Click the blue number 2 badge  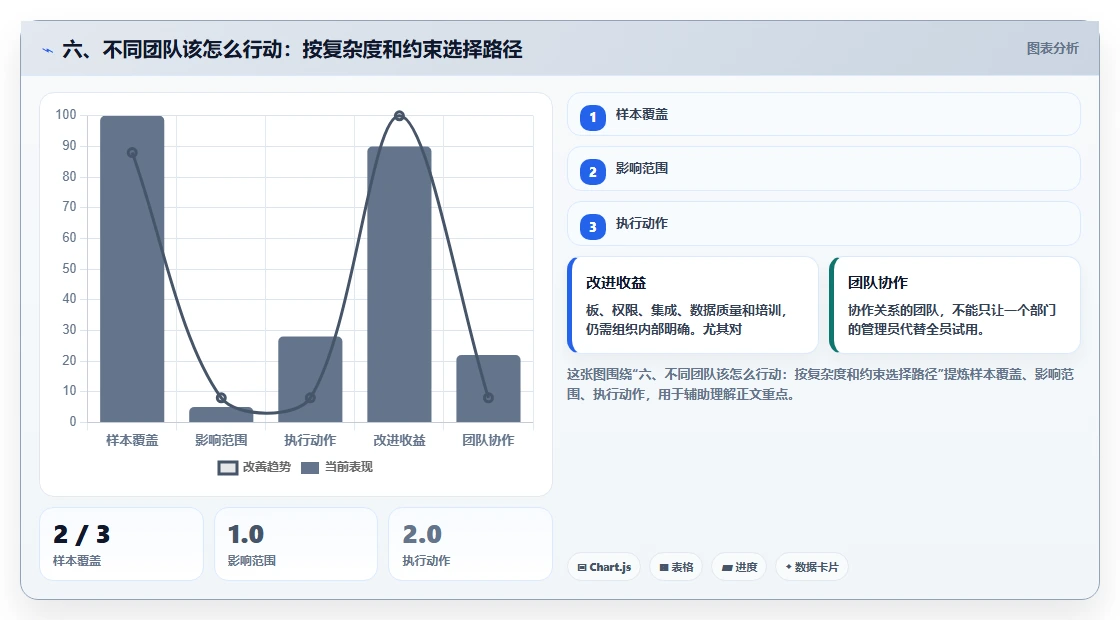coord(592,172)
